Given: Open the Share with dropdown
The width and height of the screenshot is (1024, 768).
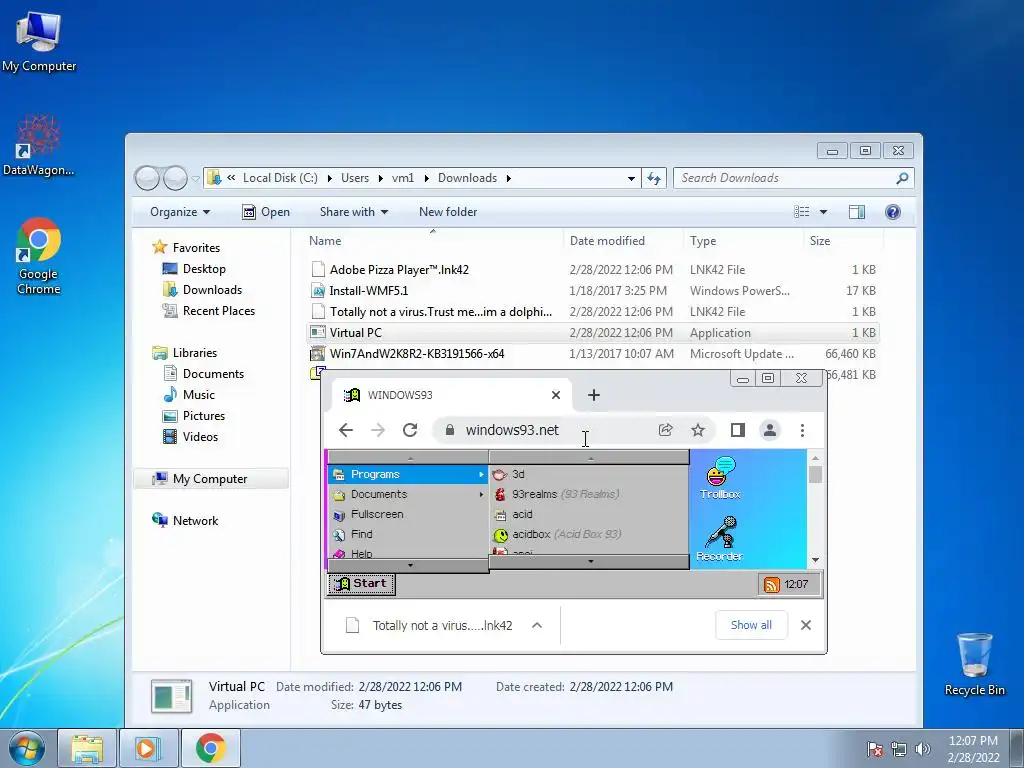Looking at the screenshot, I should (x=353, y=212).
